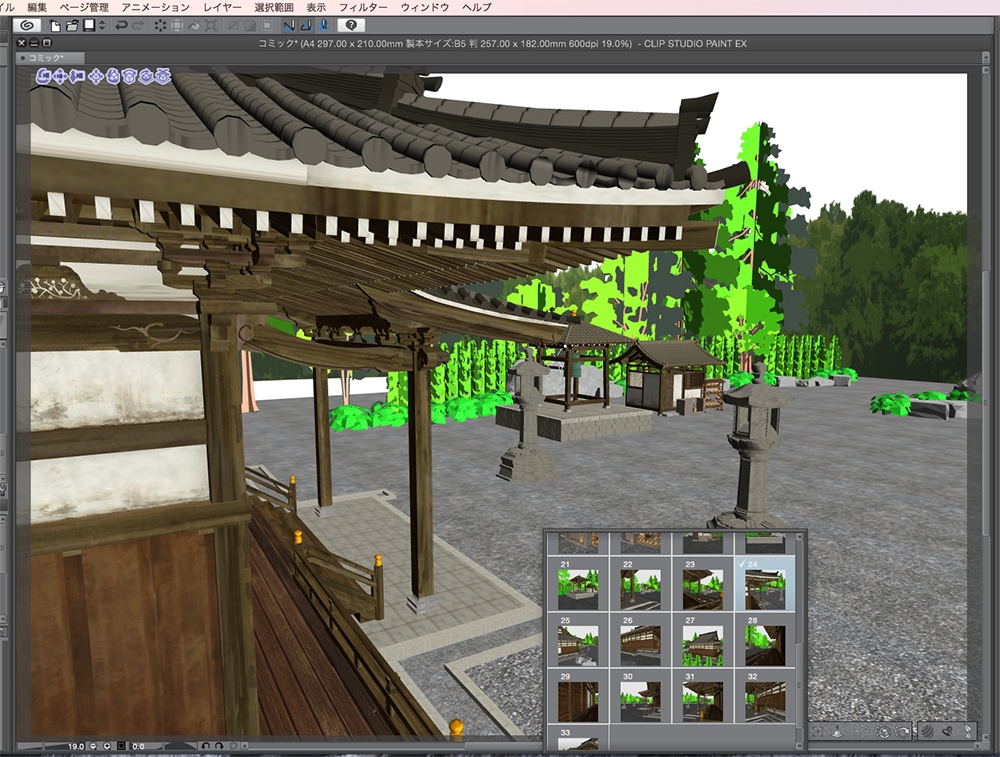The height and width of the screenshot is (757, 1000).
Task: Click the Save icon in the main toolbar
Action: coord(88,25)
